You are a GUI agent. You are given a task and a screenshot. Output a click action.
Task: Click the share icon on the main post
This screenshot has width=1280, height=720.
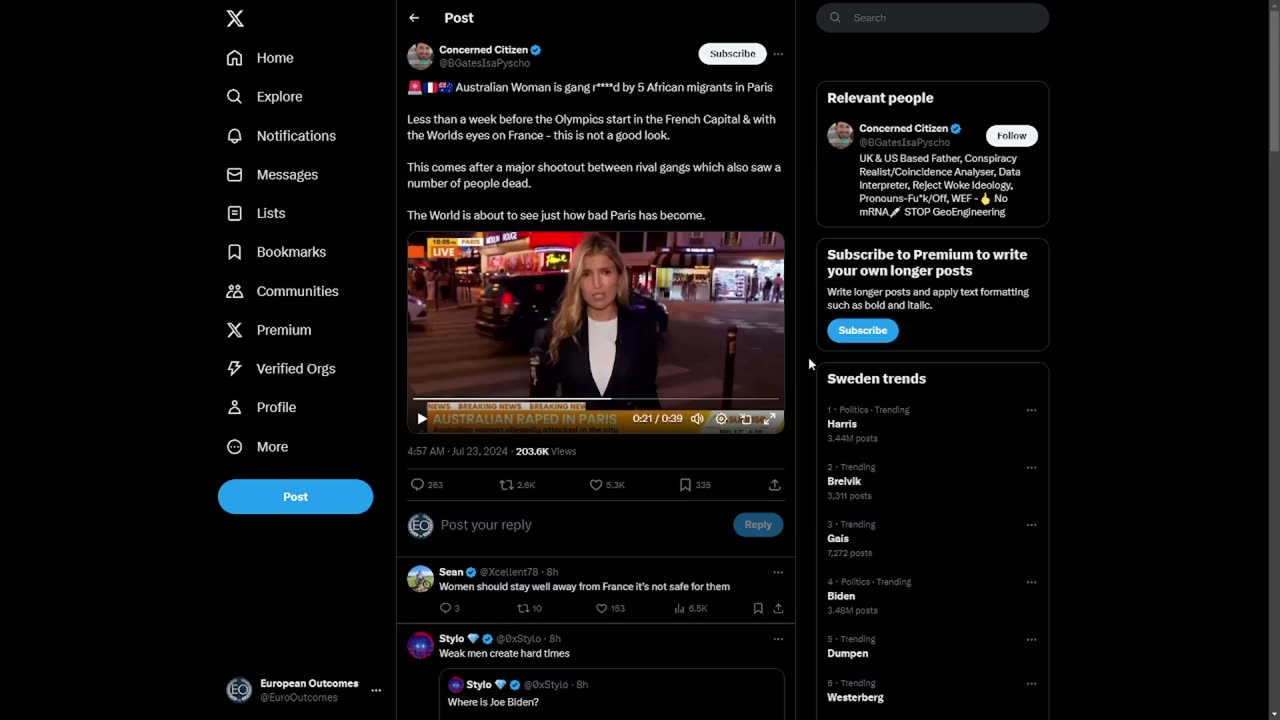coord(774,485)
